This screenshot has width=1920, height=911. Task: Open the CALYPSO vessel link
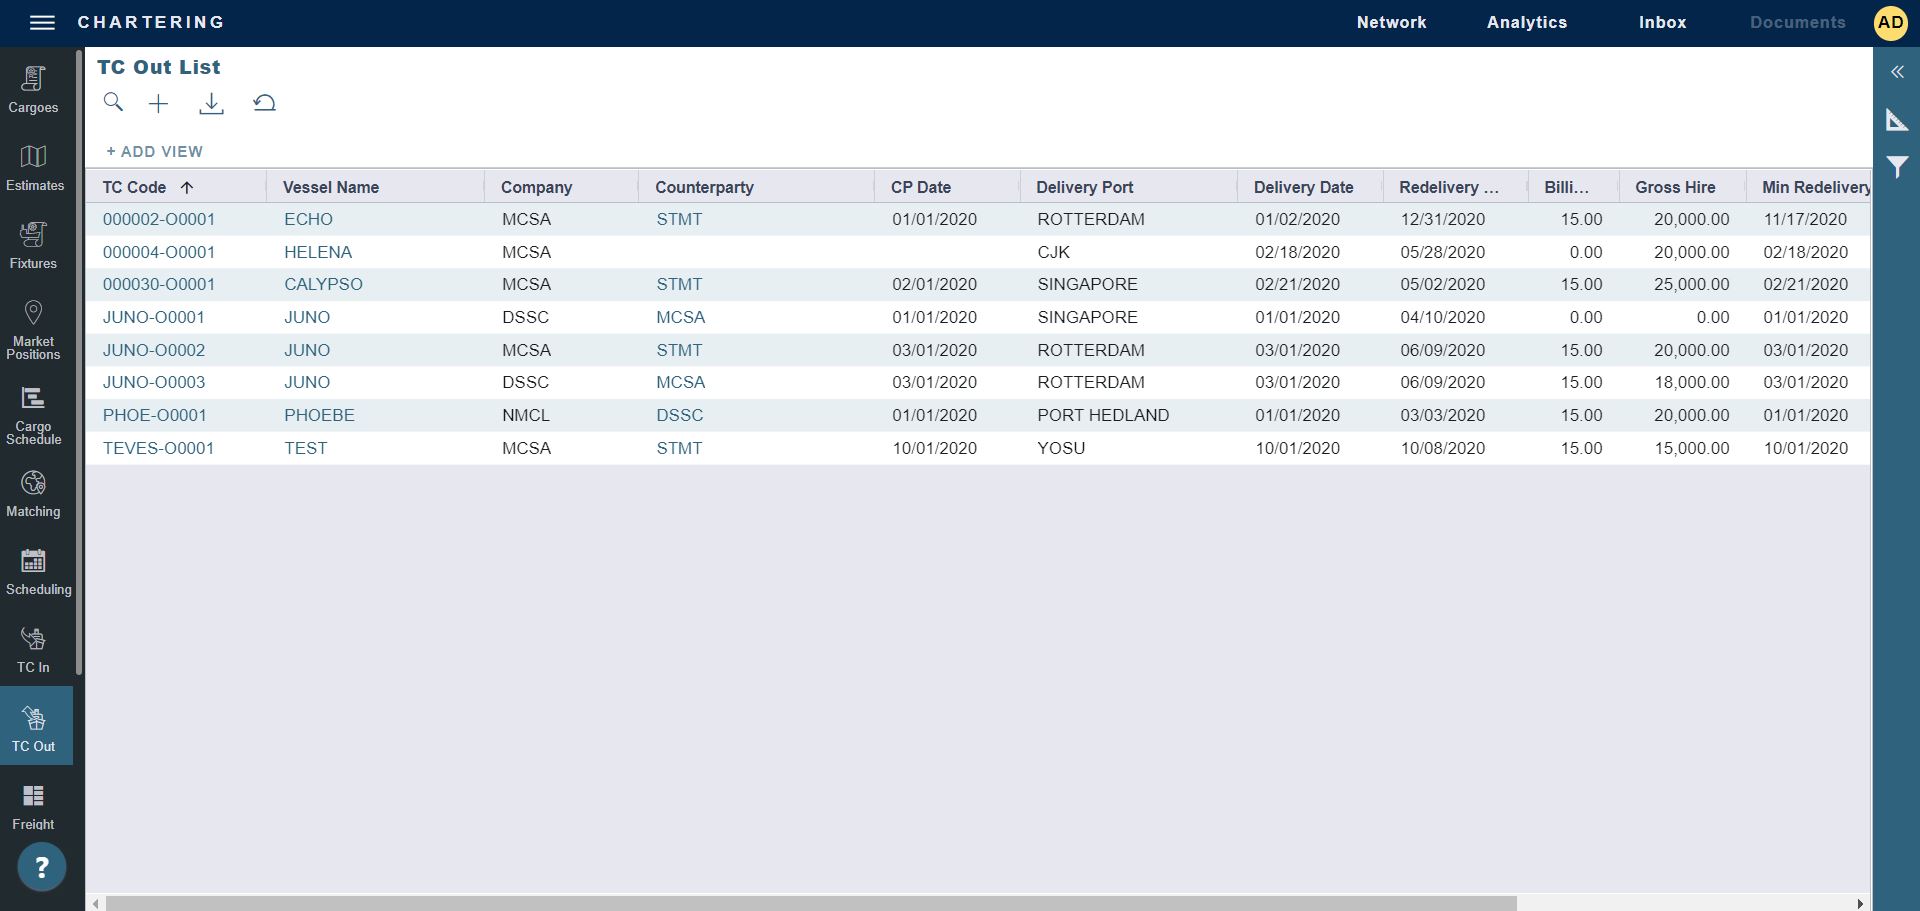[x=323, y=284]
